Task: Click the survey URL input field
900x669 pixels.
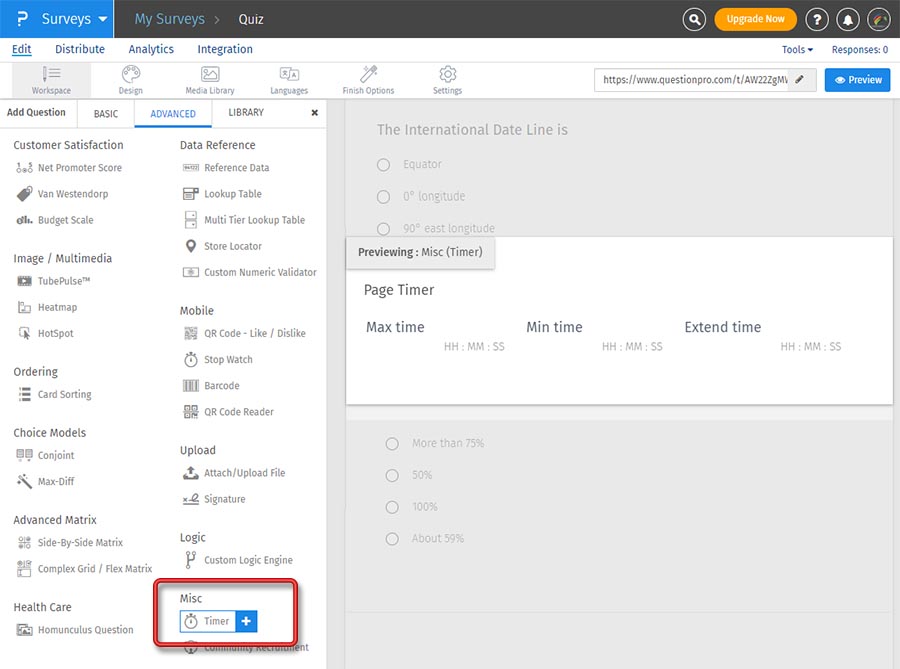Action: tap(692, 80)
